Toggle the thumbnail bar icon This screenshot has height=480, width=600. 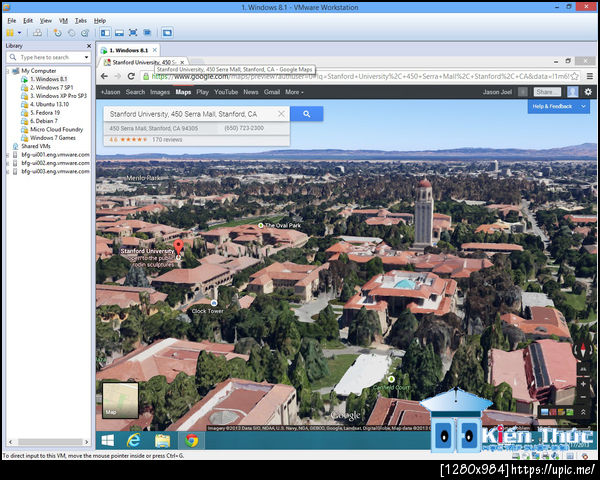pyautogui.click(x=119, y=33)
